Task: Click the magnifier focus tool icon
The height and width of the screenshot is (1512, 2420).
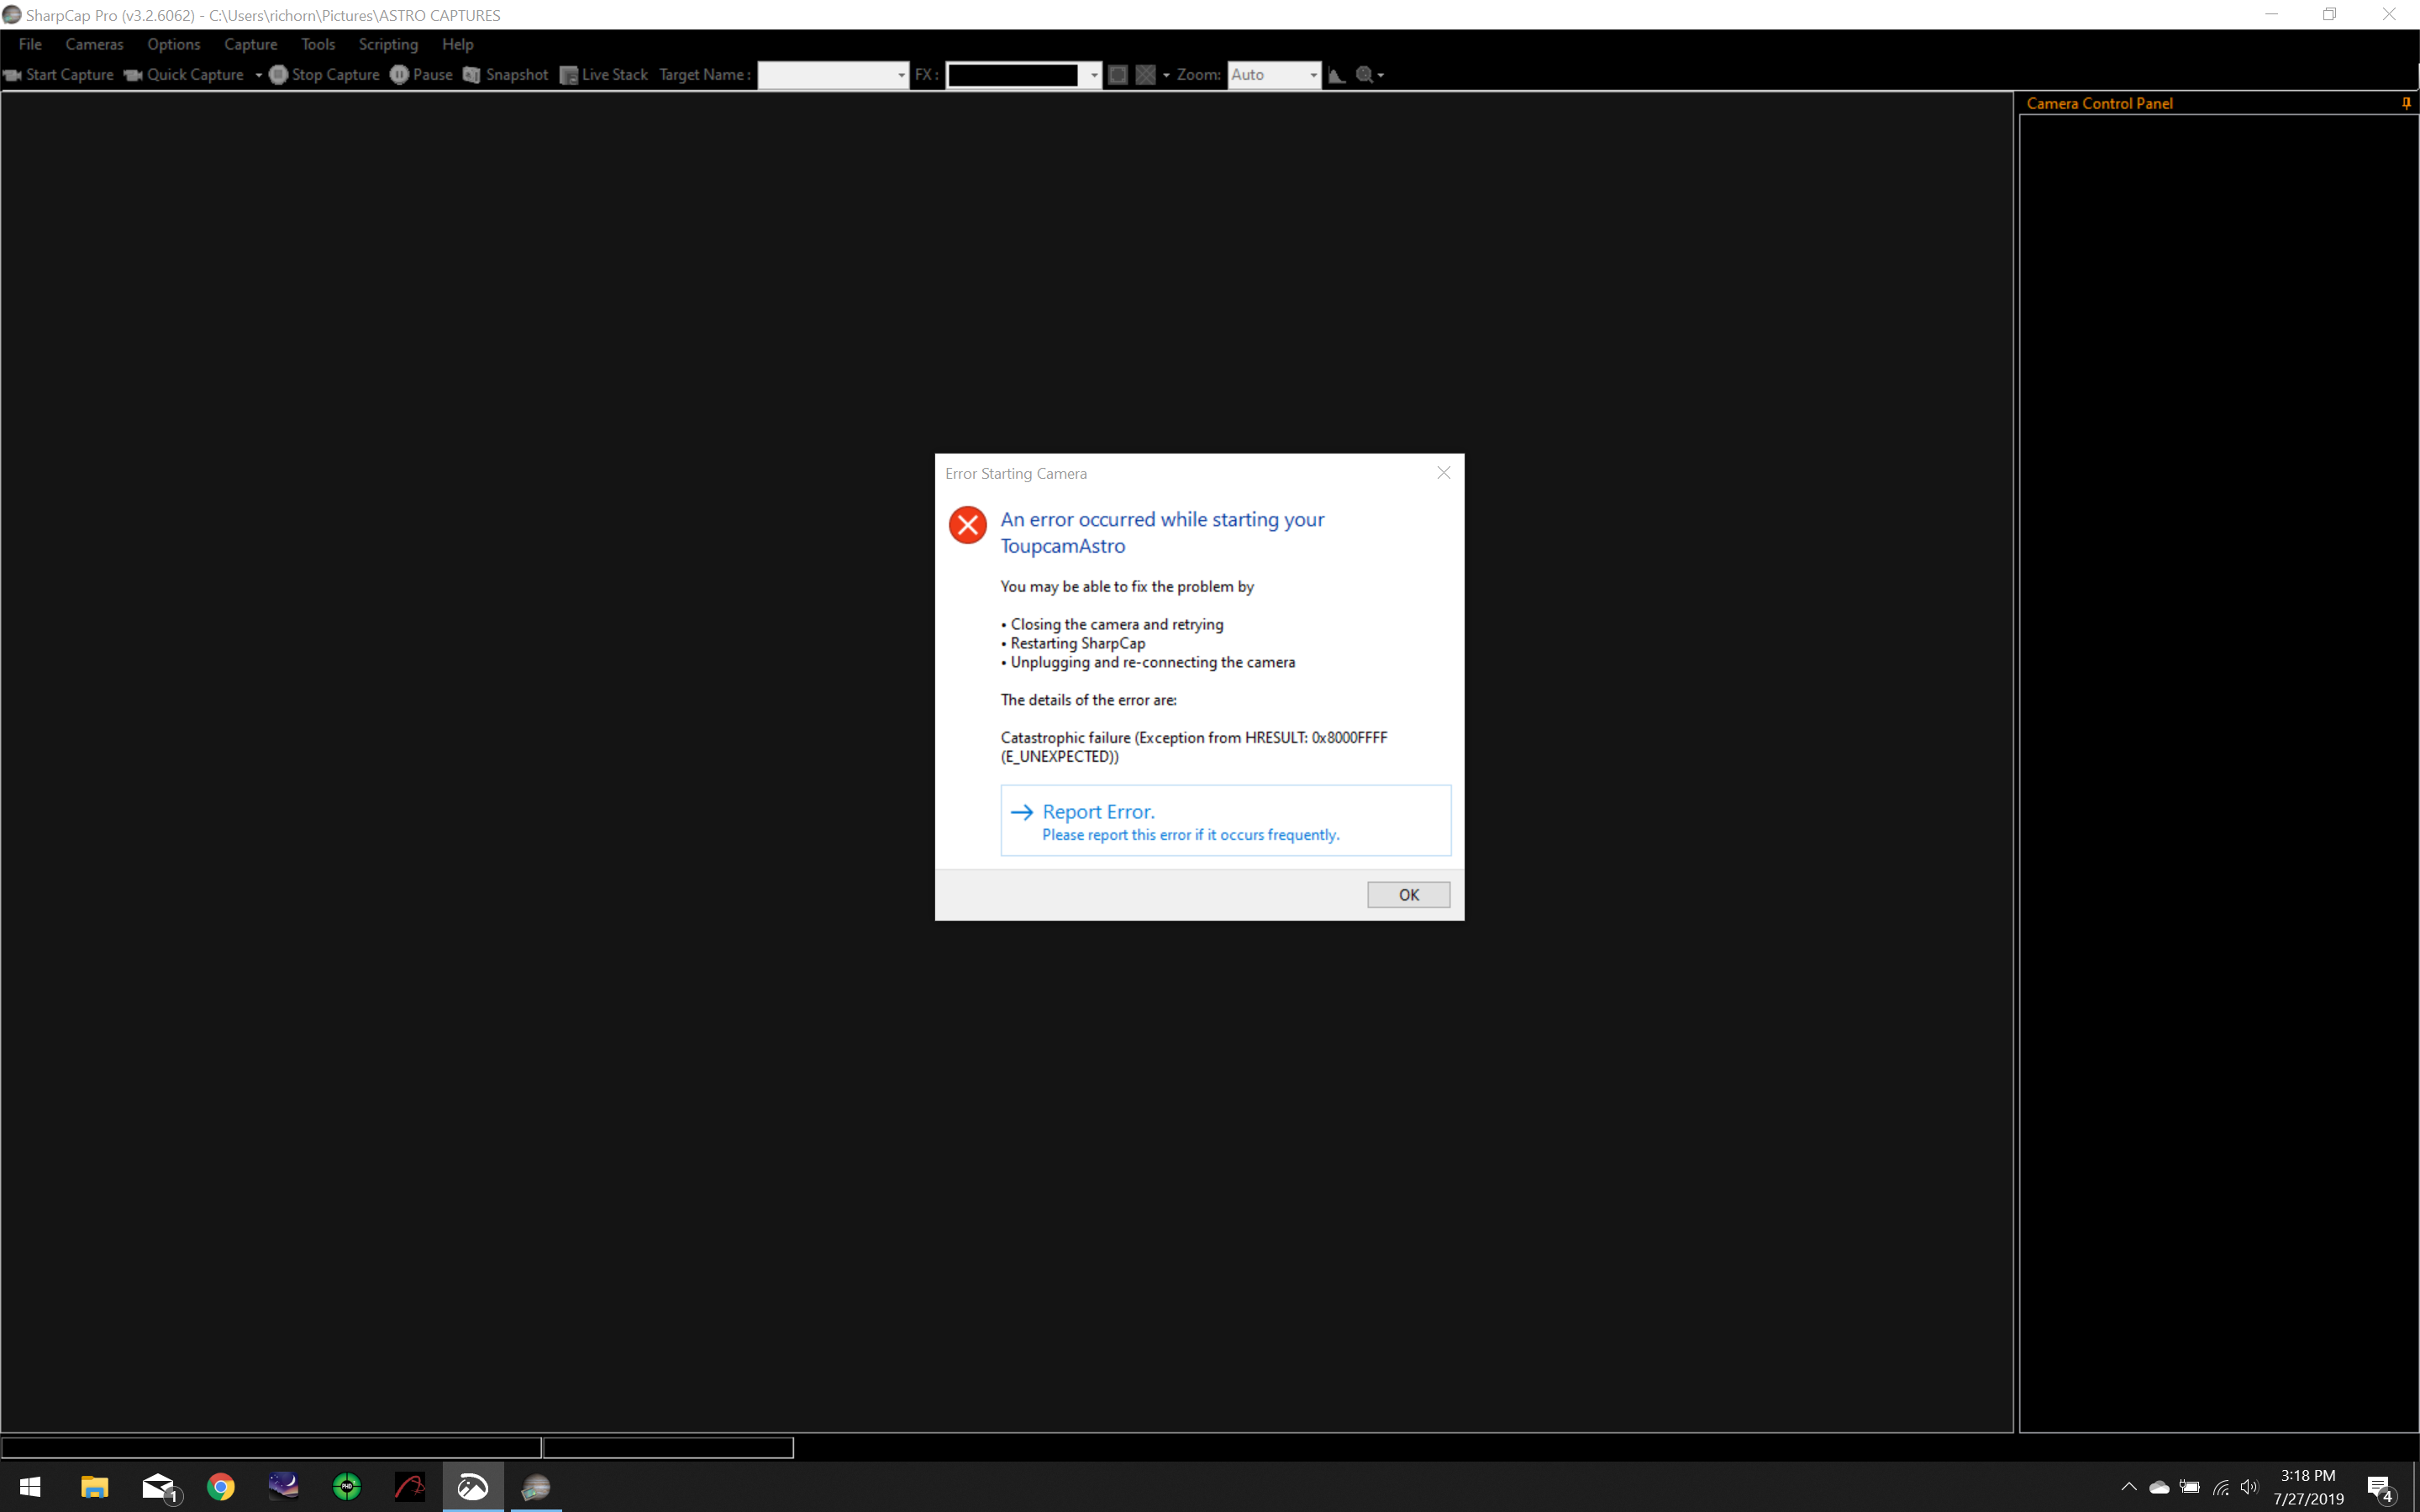Action: (x=1364, y=75)
